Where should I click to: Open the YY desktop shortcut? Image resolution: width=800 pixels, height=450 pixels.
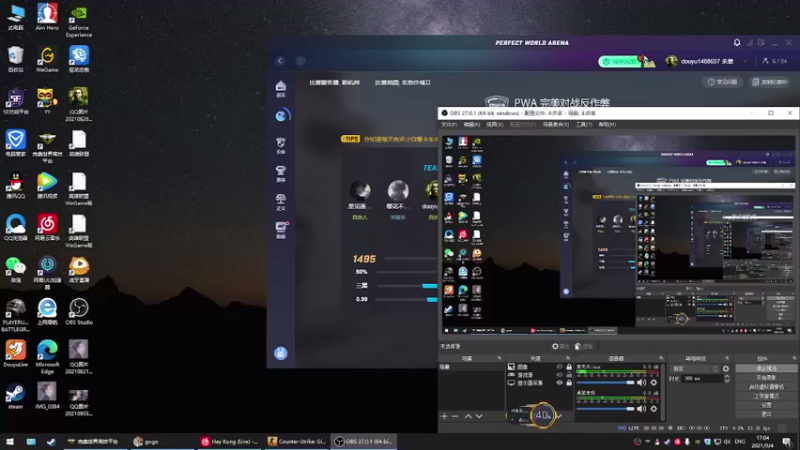(x=47, y=101)
